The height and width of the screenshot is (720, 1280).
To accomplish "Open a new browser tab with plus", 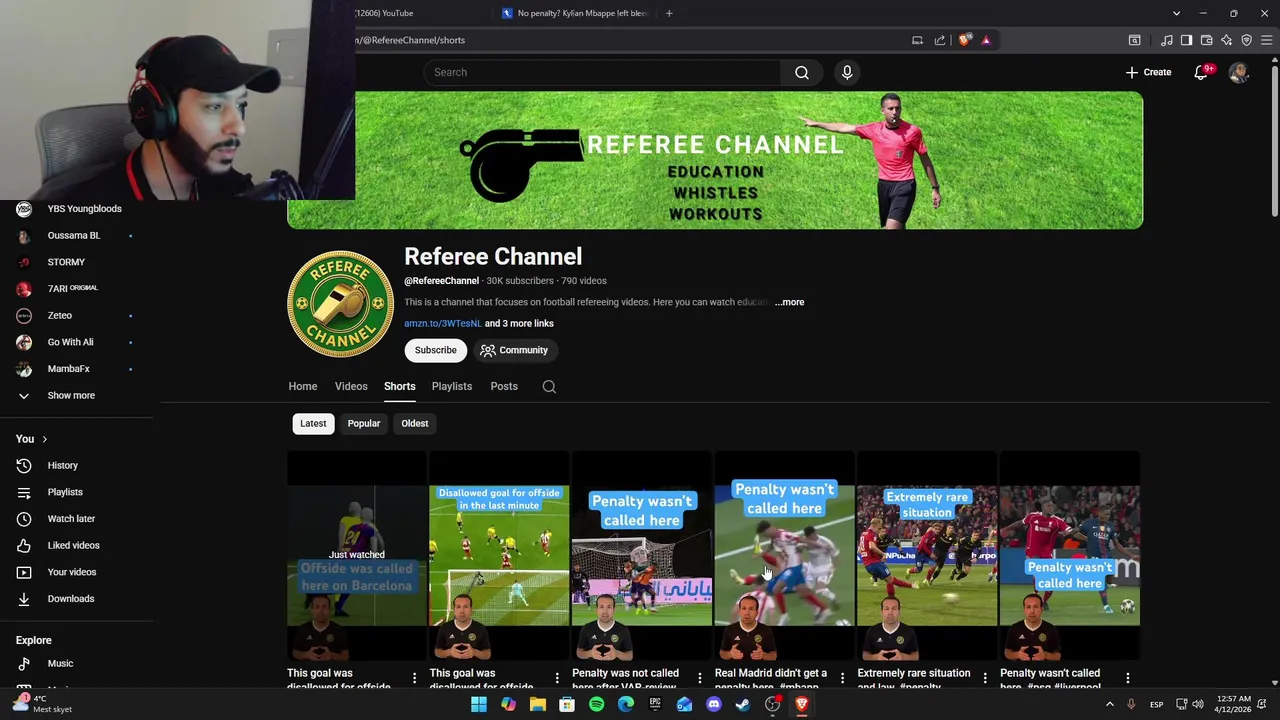I will point(669,13).
